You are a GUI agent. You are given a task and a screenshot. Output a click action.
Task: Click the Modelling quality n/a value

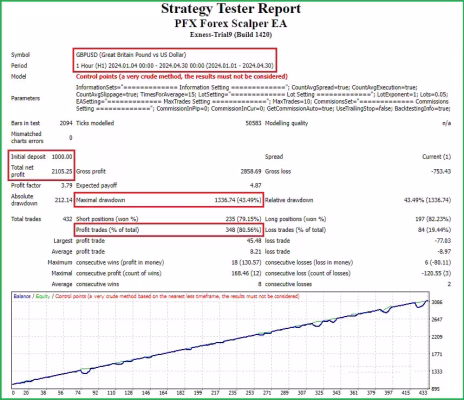447,123
